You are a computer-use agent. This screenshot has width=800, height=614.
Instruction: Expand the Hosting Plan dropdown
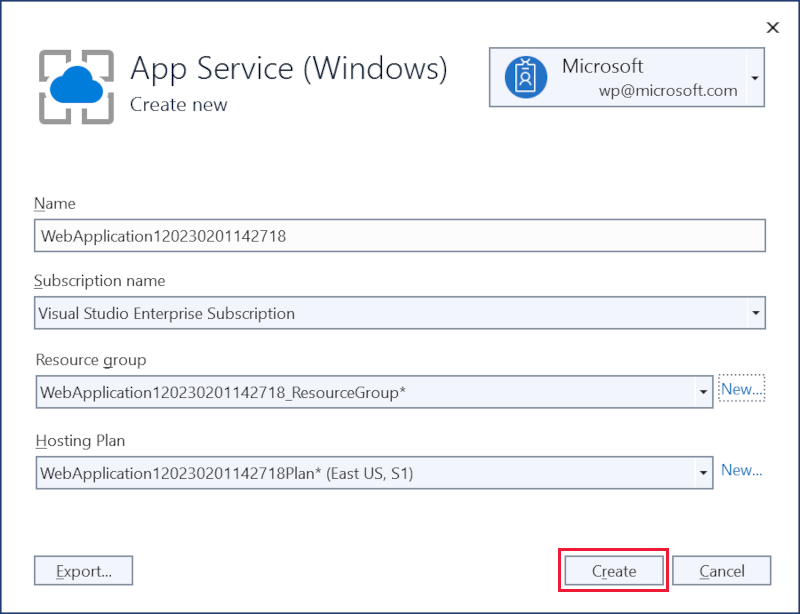point(702,472)
